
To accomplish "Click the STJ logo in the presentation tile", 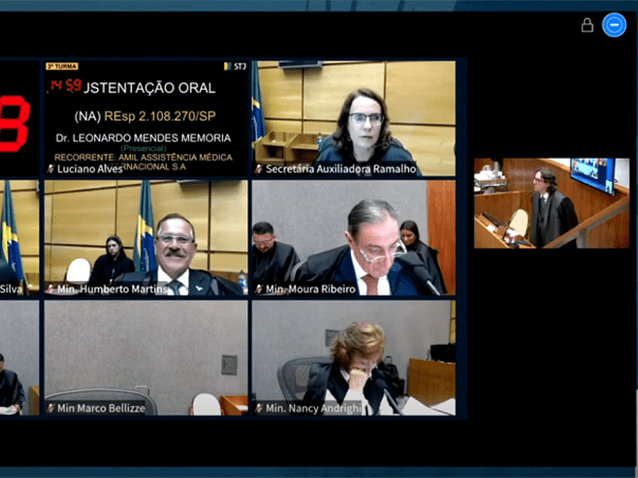I will pos(239,67).
